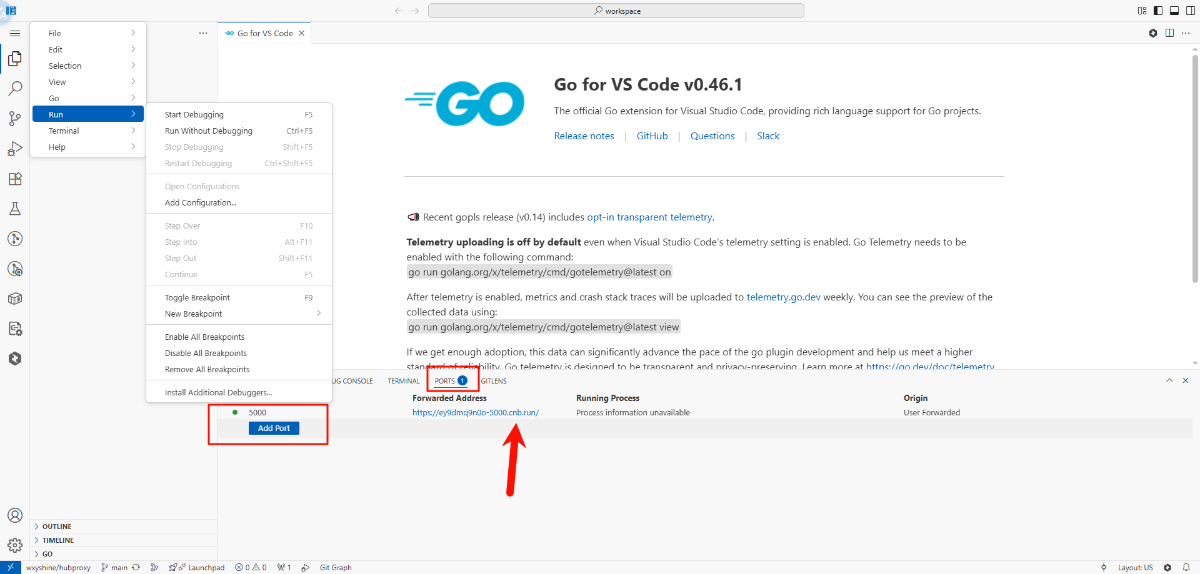The height and width of the screenshot is (574, 1200).
Task: Expand the OUTLINE section
Action: click(57, 526)
